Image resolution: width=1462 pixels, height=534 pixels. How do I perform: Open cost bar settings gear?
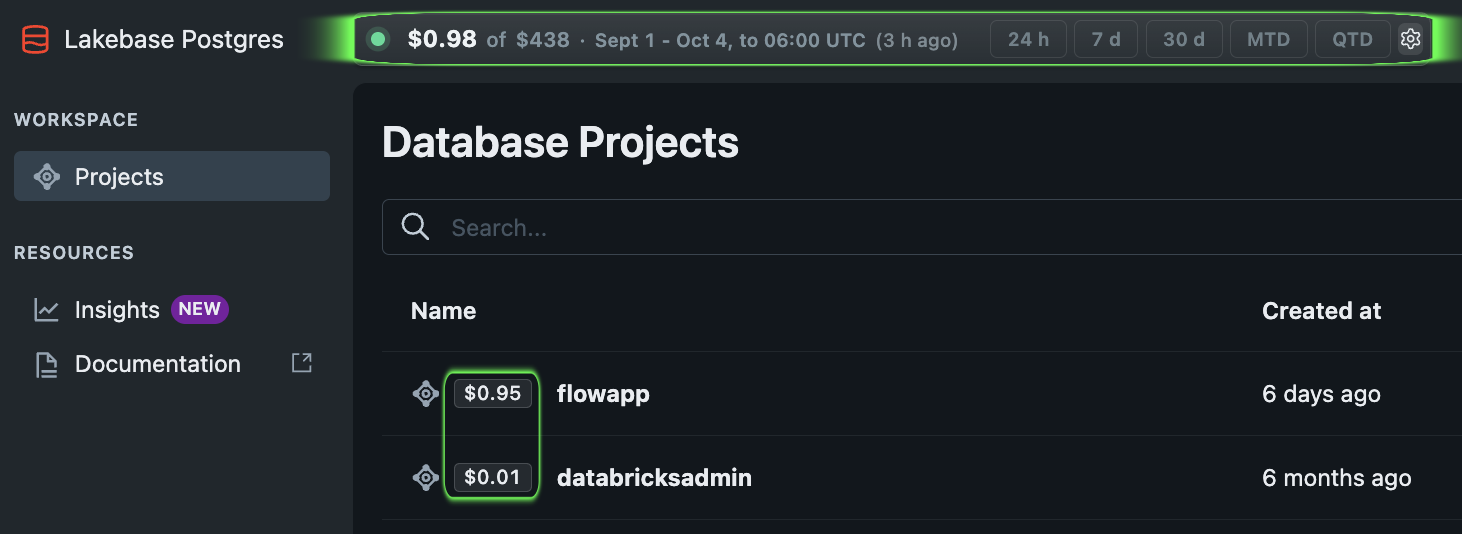(x=1410, y=39)
